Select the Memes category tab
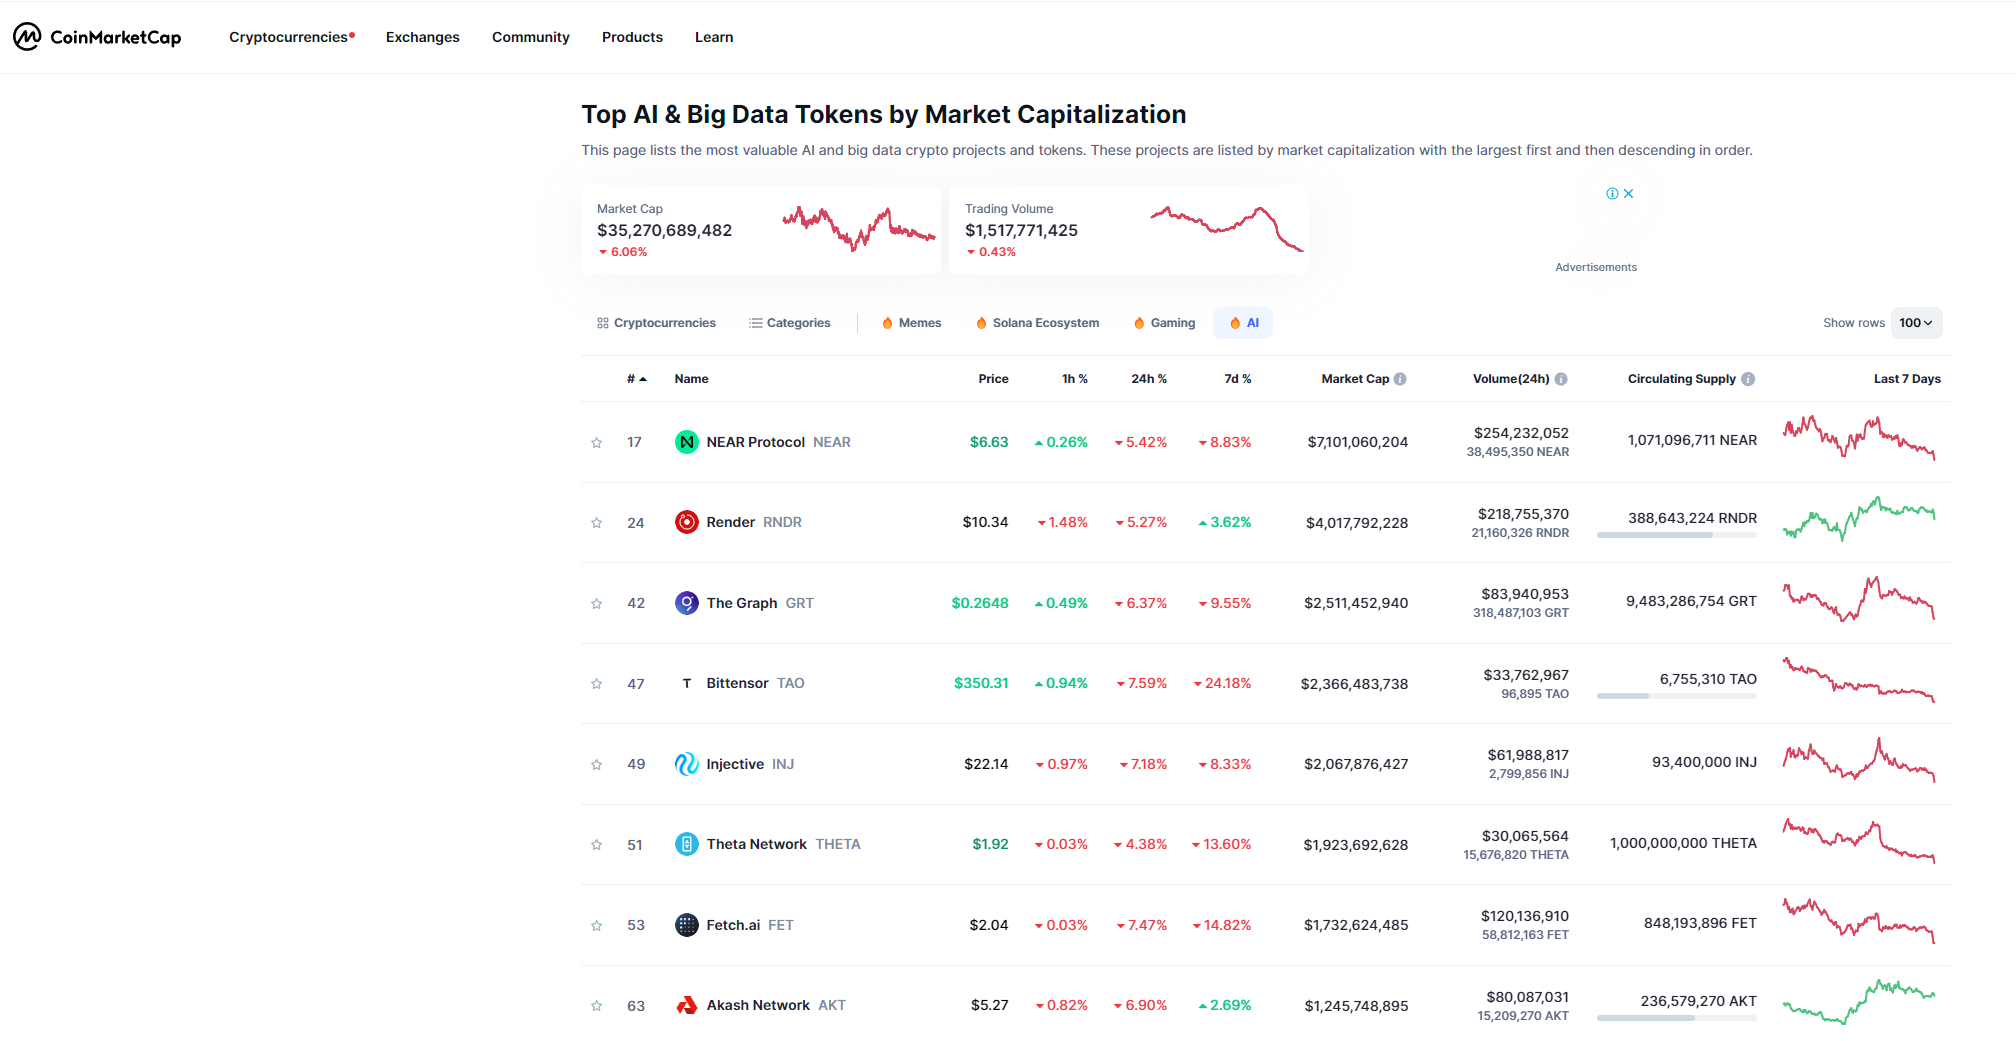Viewport: 2016px width, 1041px height. click(x=911, y=323)
